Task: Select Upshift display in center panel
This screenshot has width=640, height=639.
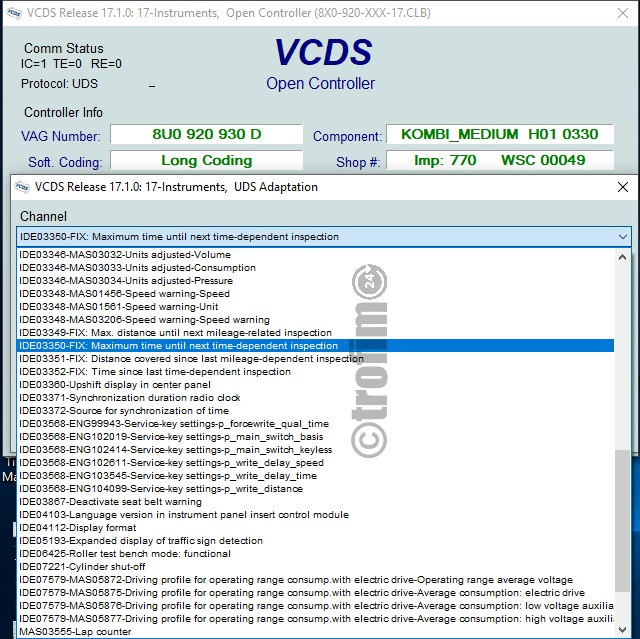Action: 316,385
